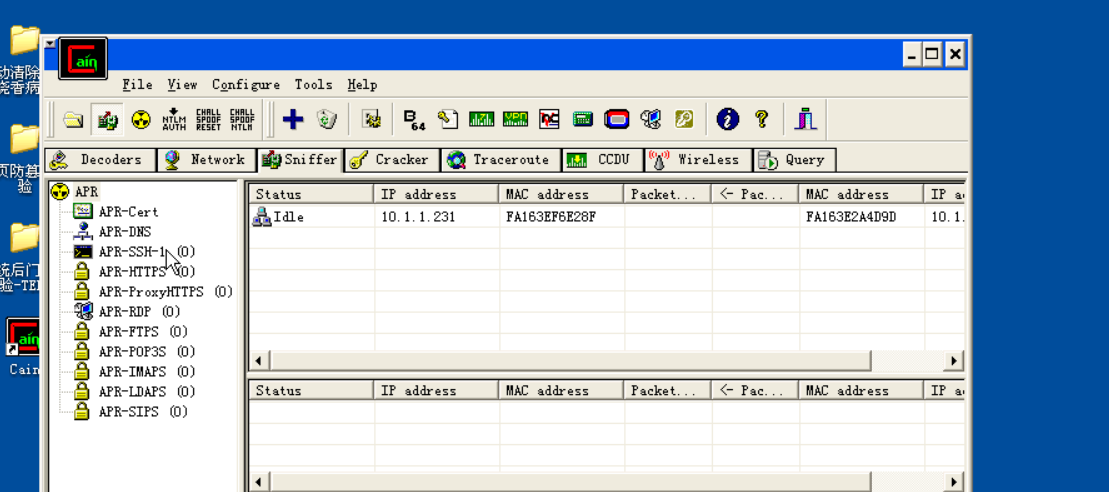
Task: Open the RSA SecurID token calculator icon
Action: pos(617,119)
